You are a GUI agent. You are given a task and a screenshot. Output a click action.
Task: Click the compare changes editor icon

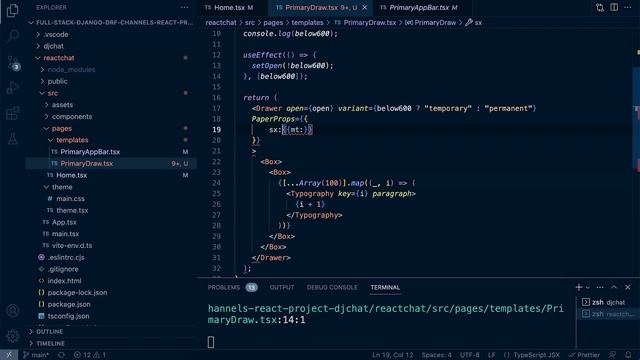pyautogui.click(x=600, y=7)
